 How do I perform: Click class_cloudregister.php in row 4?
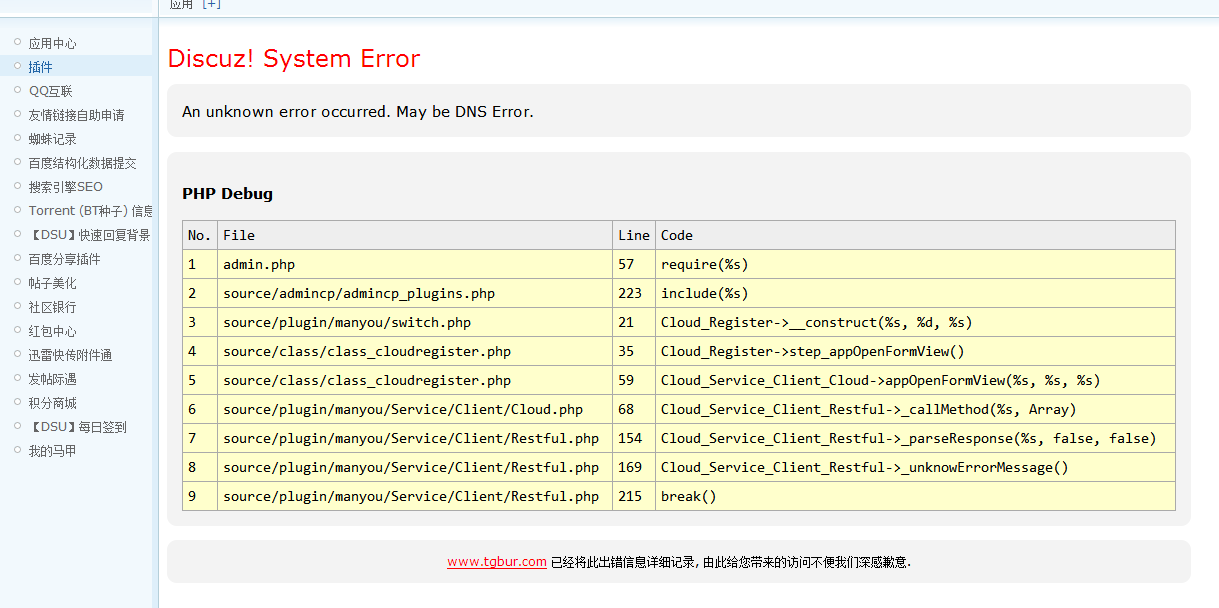415,351
